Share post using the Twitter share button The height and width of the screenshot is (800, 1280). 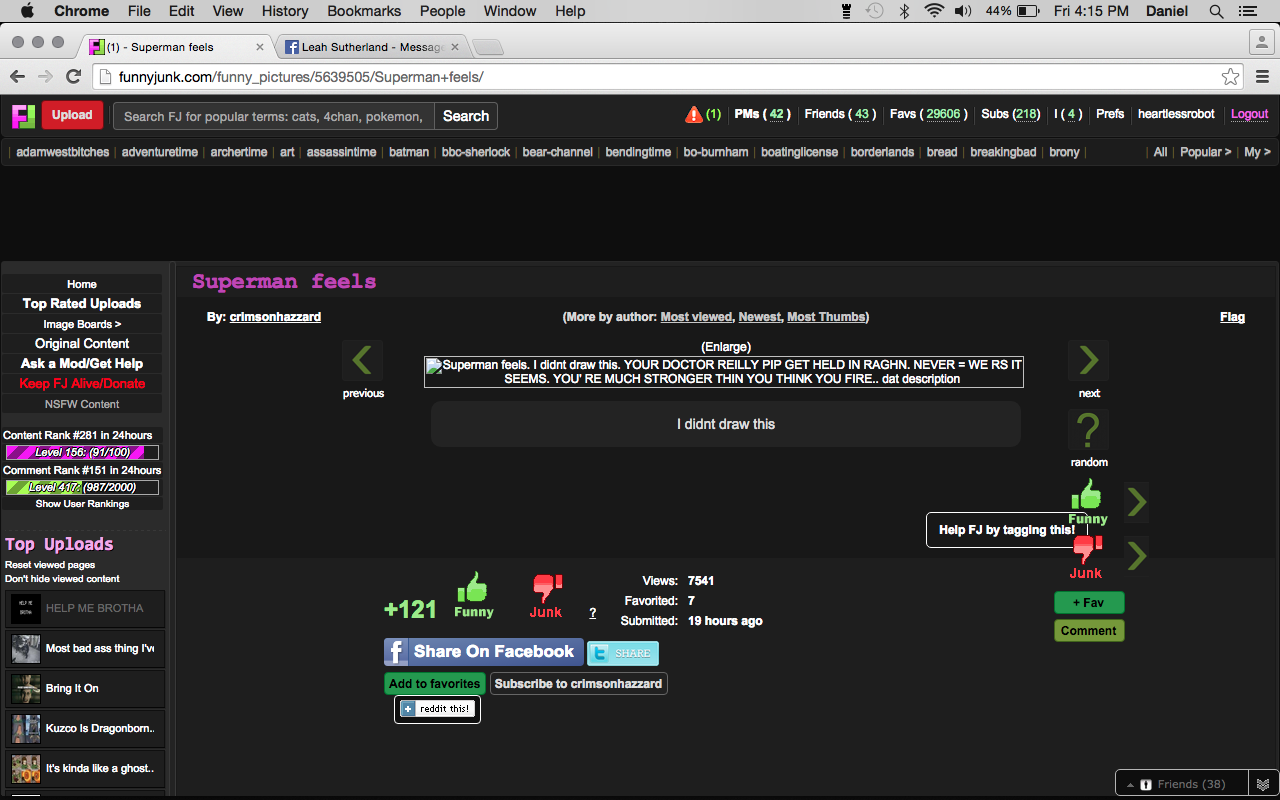[623, 653]
